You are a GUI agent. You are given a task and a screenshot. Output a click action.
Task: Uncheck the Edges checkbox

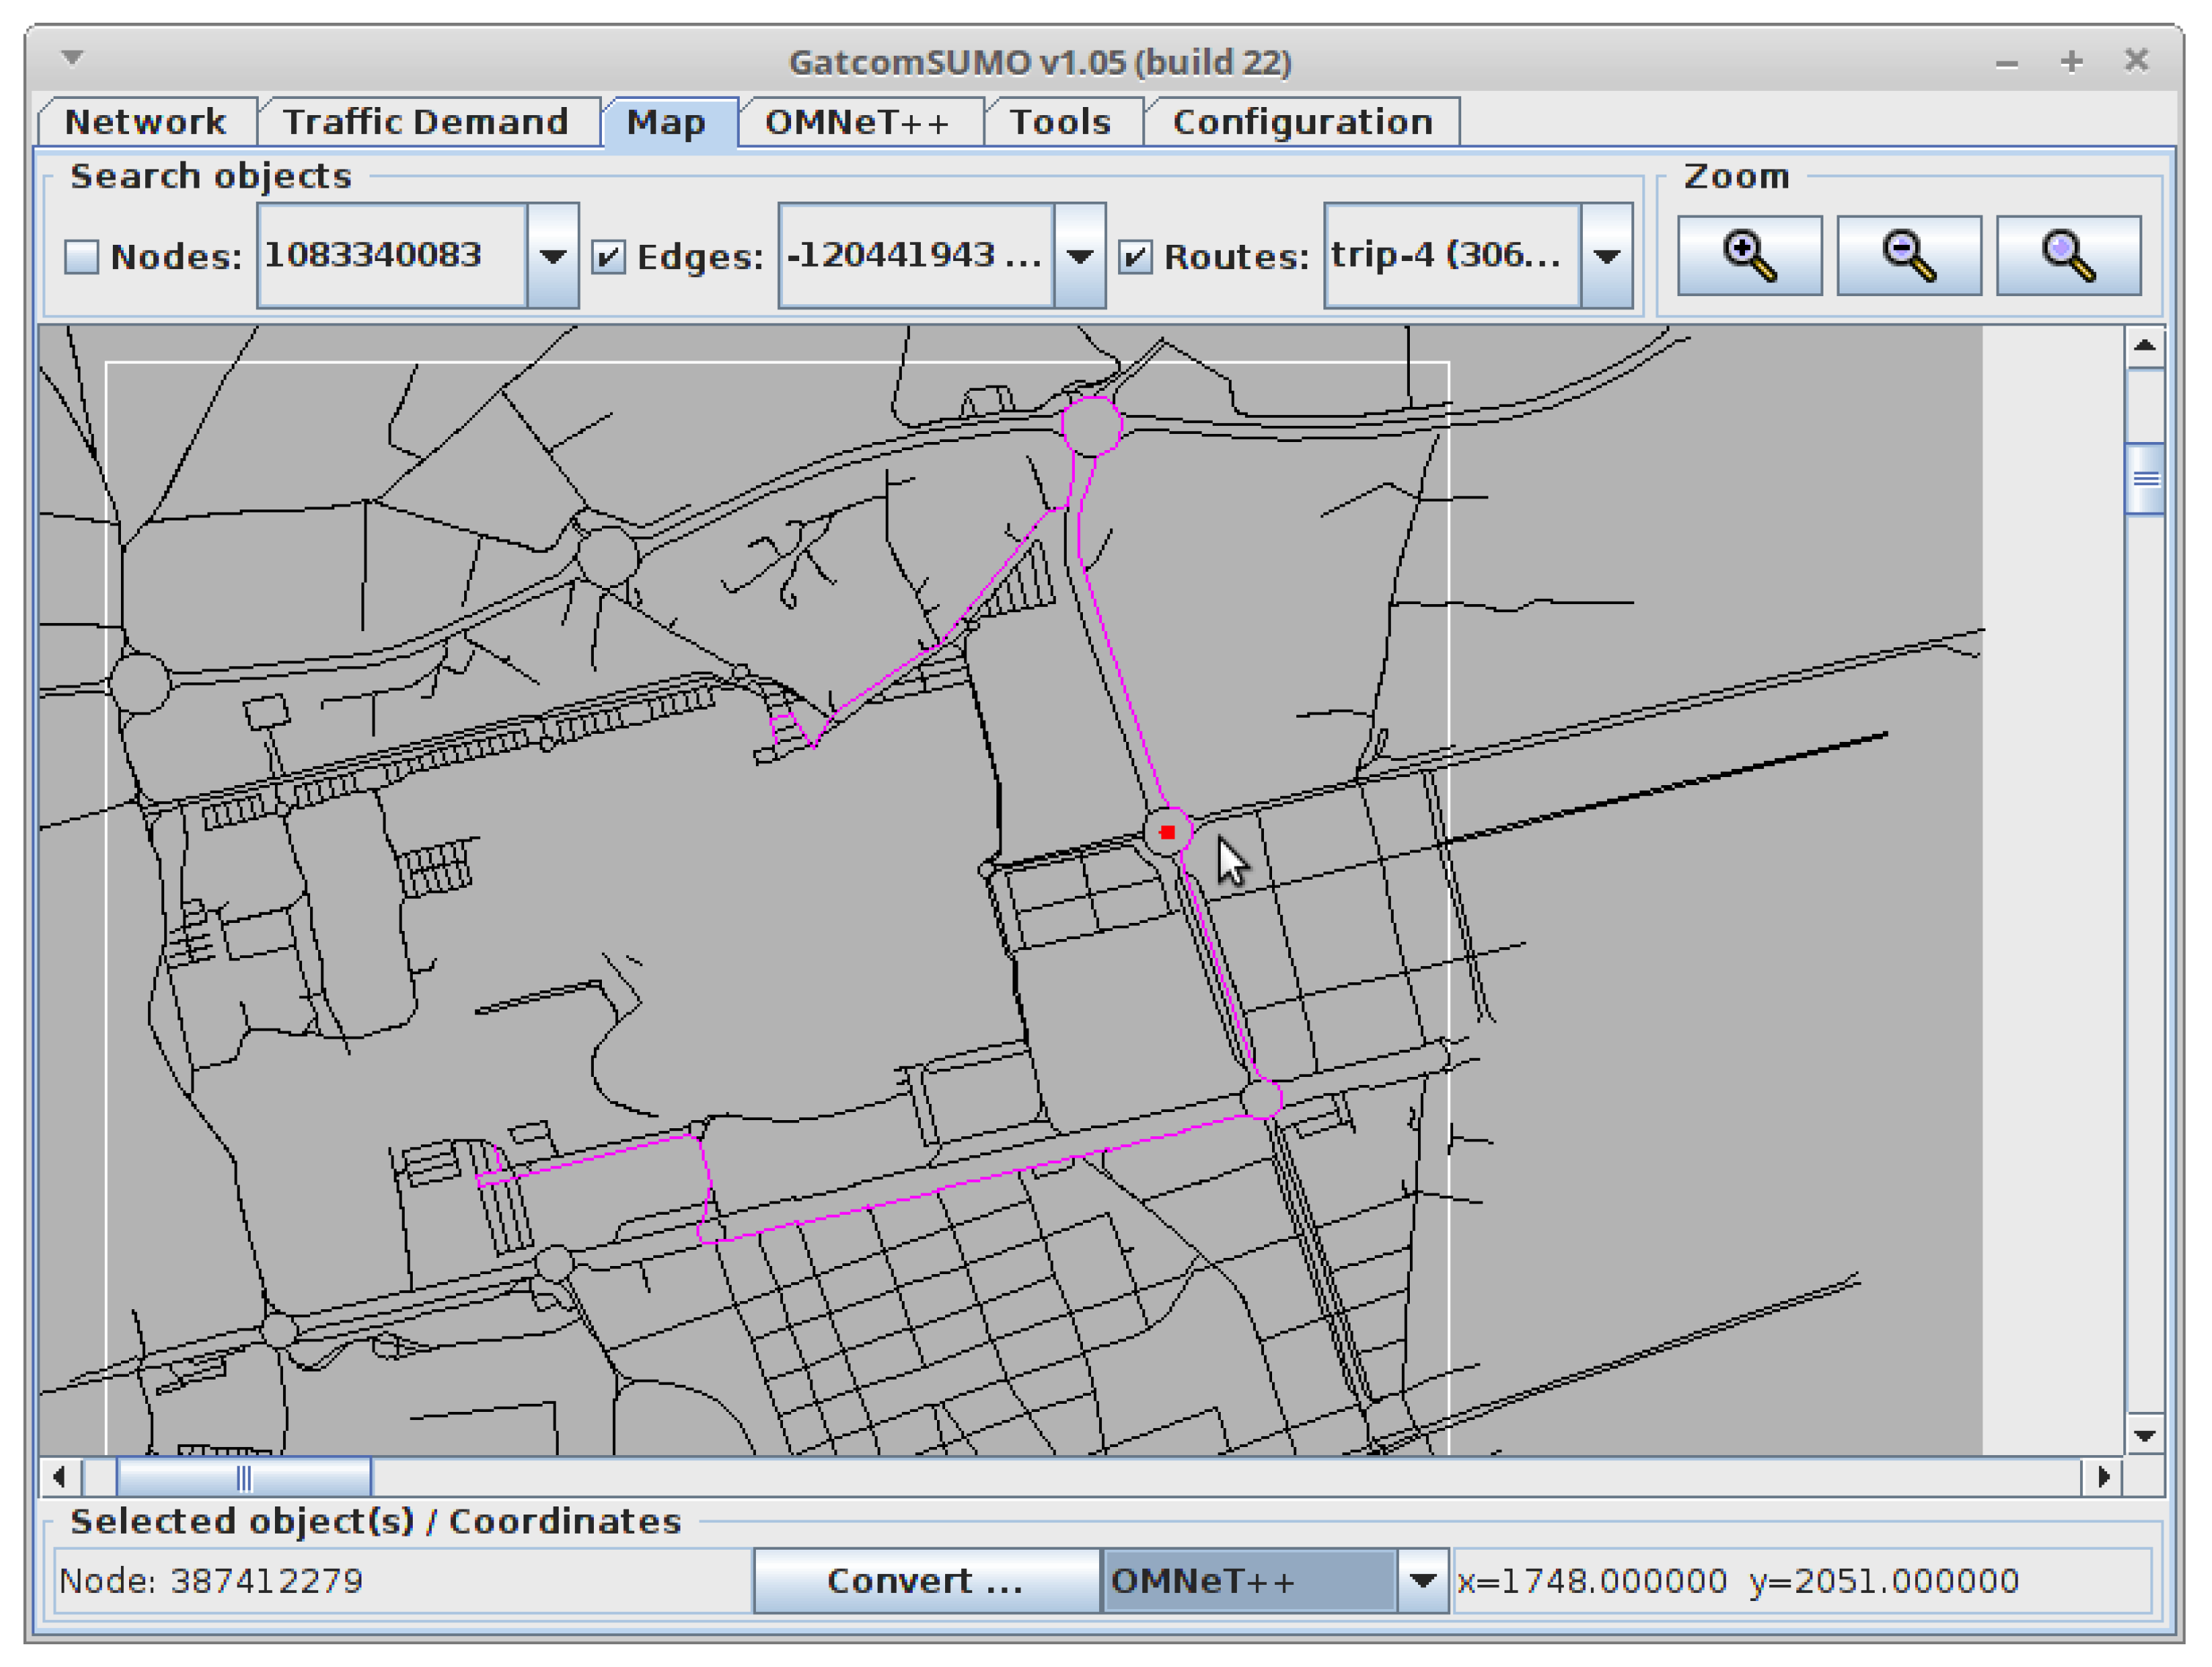608,257
